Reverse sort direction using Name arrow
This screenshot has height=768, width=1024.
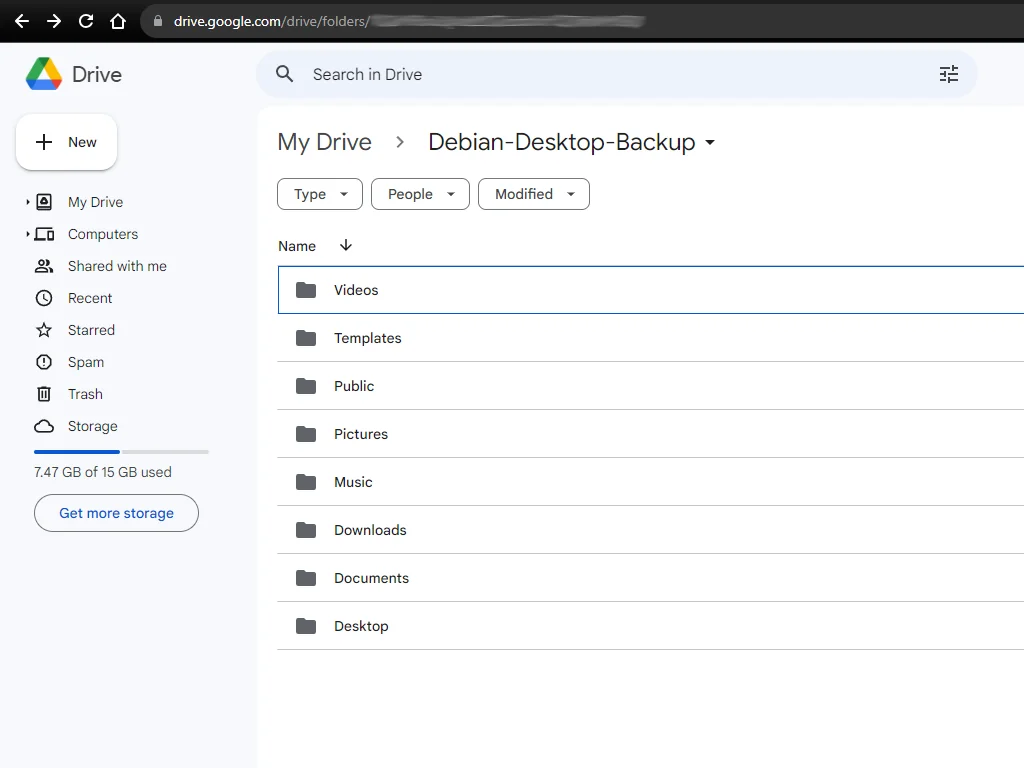click(x=346, y=245)
